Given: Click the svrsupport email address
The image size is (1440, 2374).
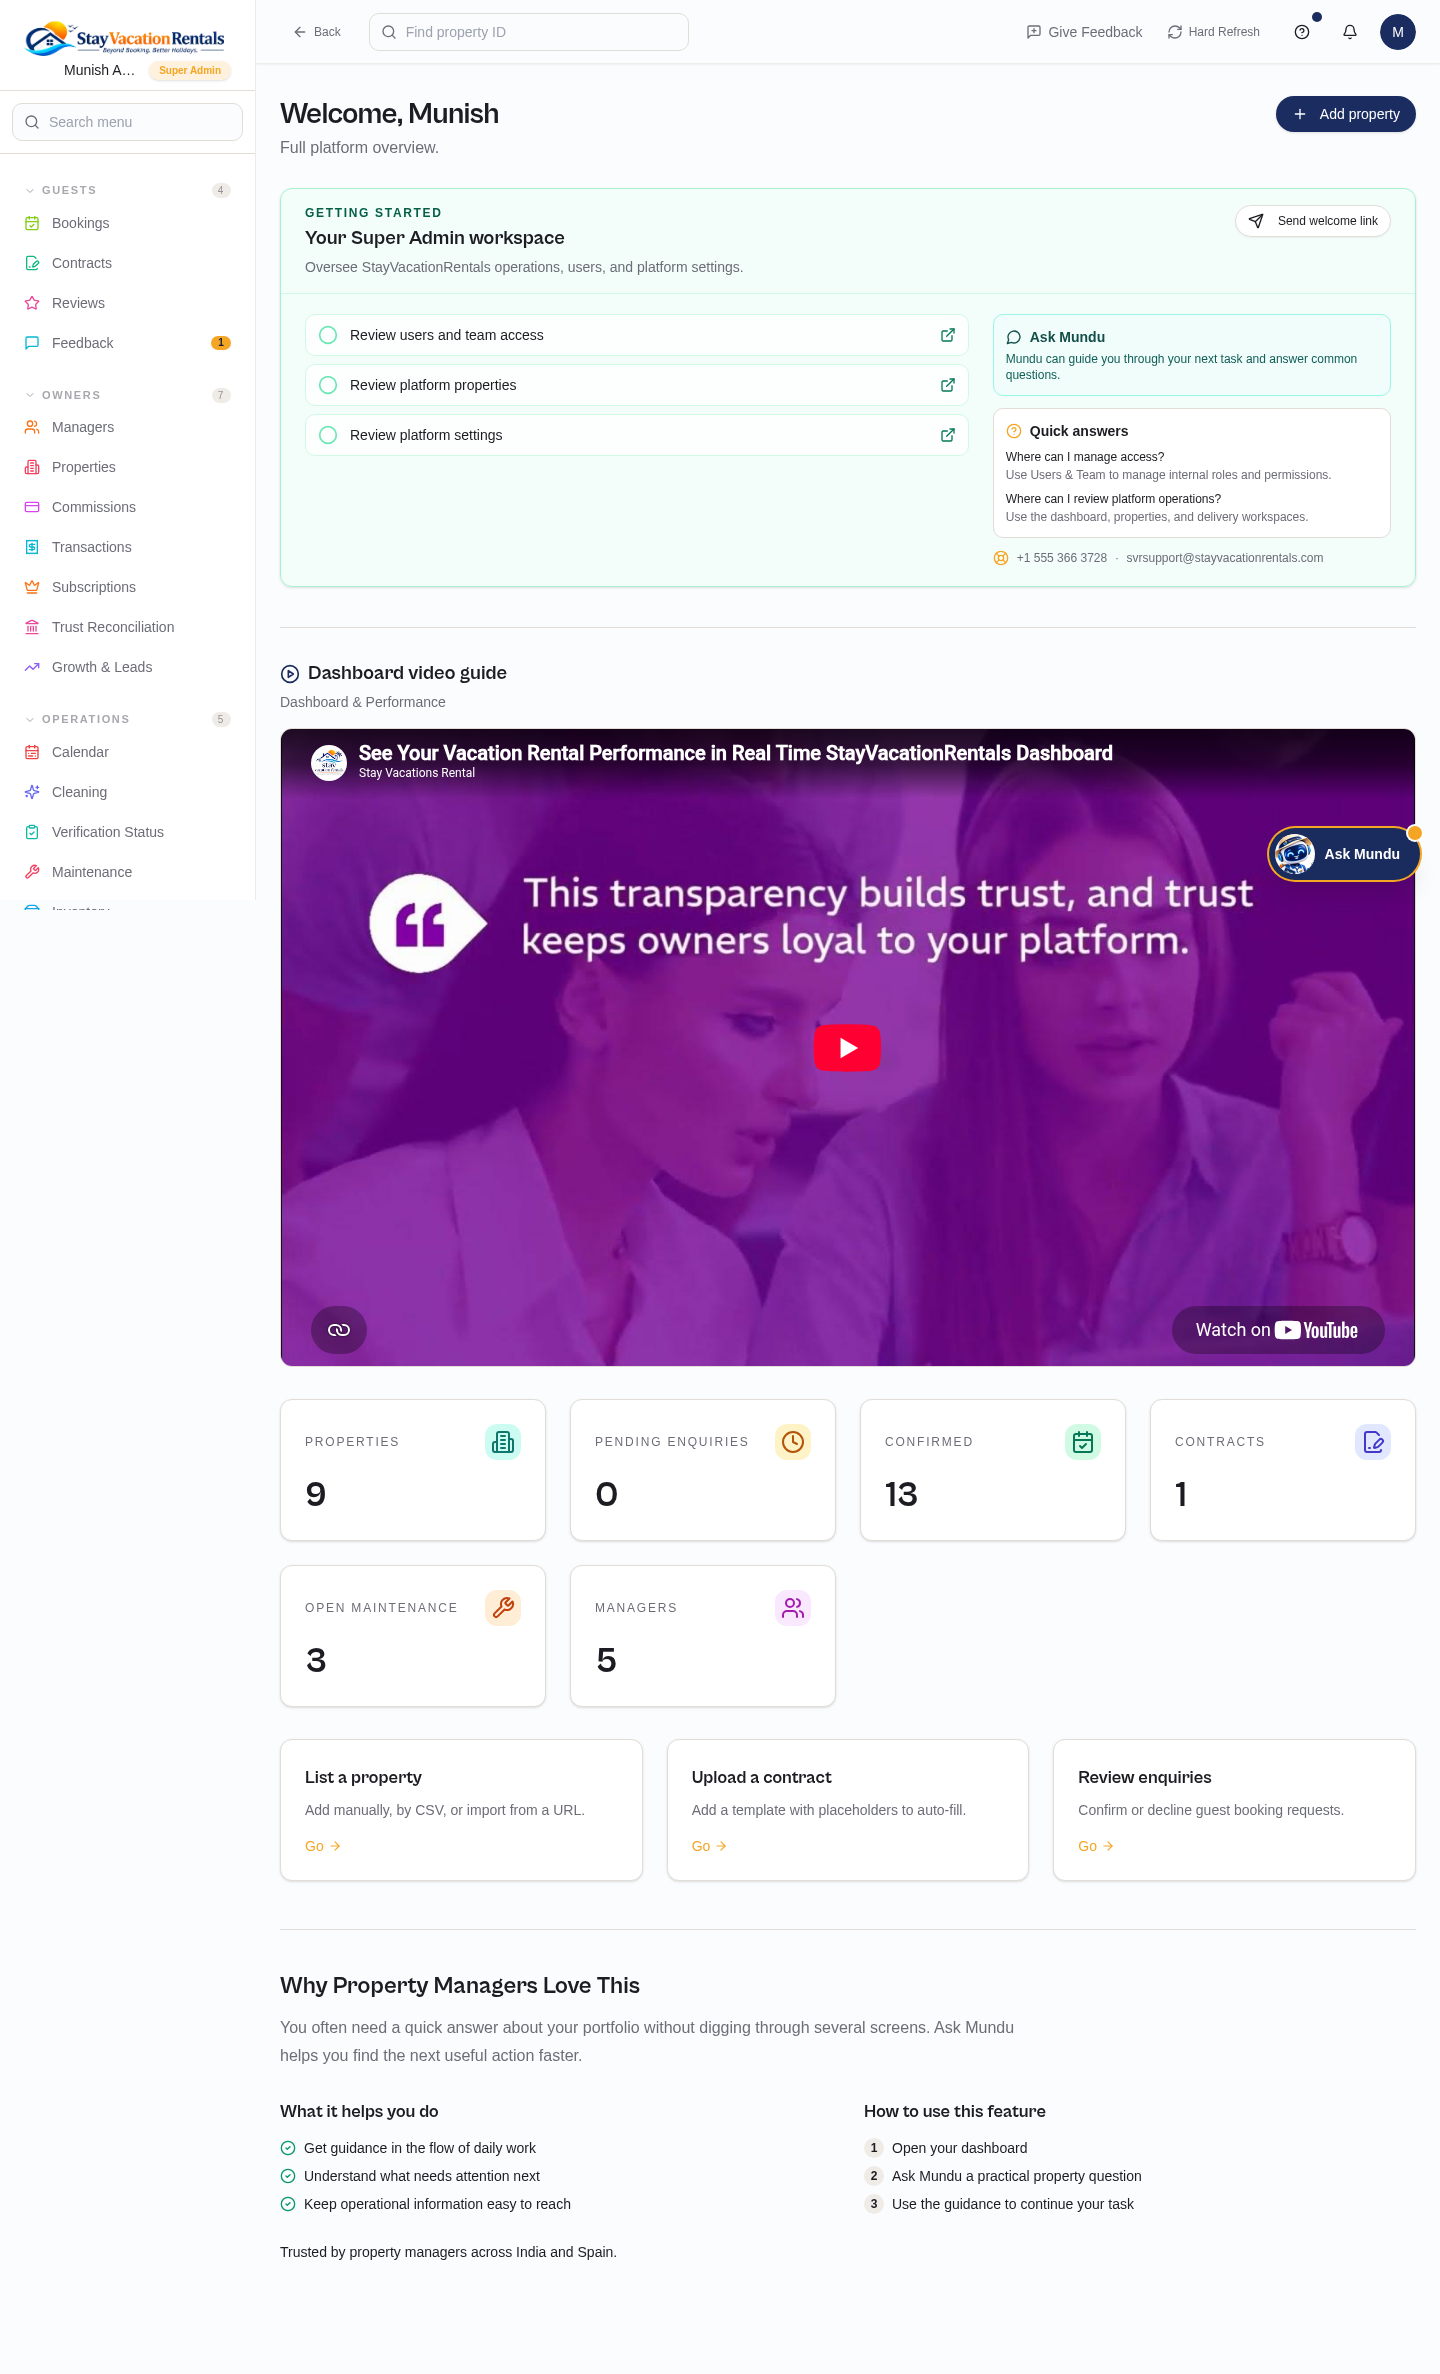Looking at the screenshot, I should coord(1225,558).
